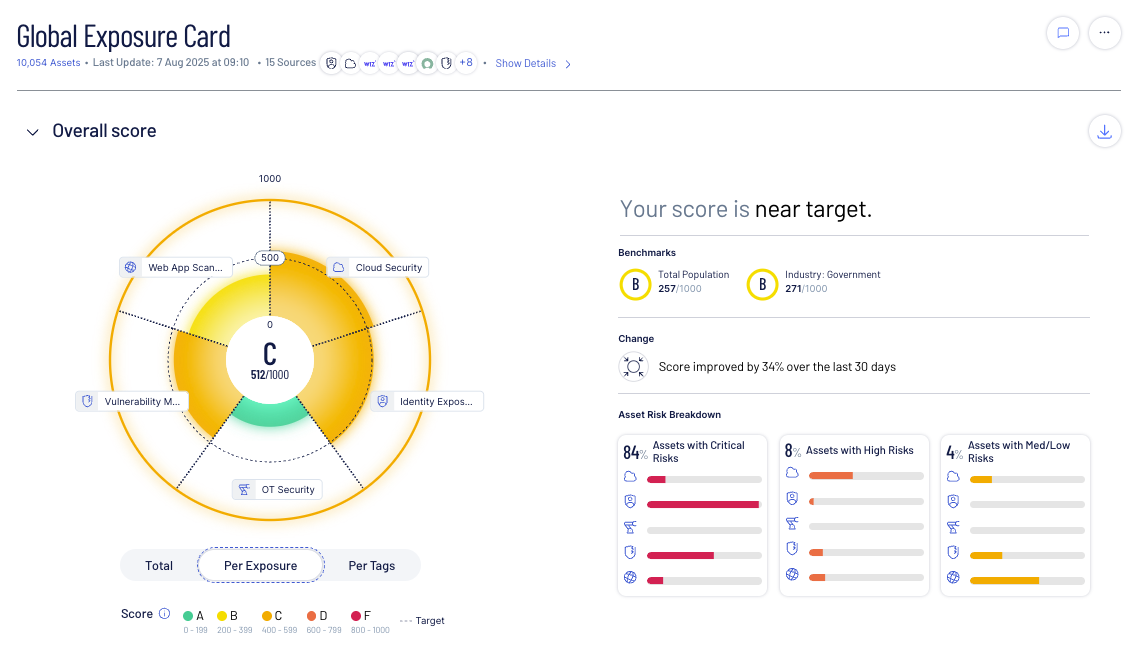Click the Score info icon
Viewport: 1130px width, 669px height.
(x=164, y=614)
